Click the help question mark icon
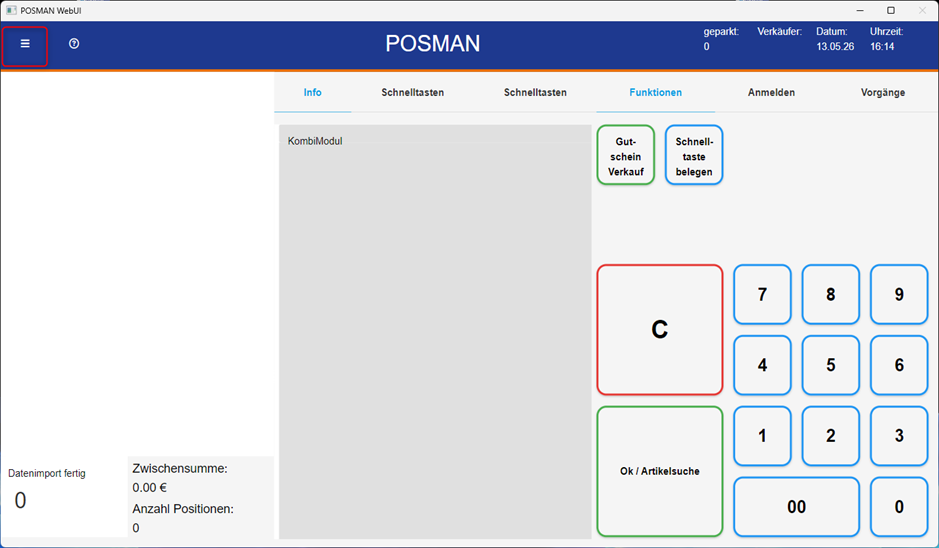Viewport: 939px width, 548px height. 74,44
